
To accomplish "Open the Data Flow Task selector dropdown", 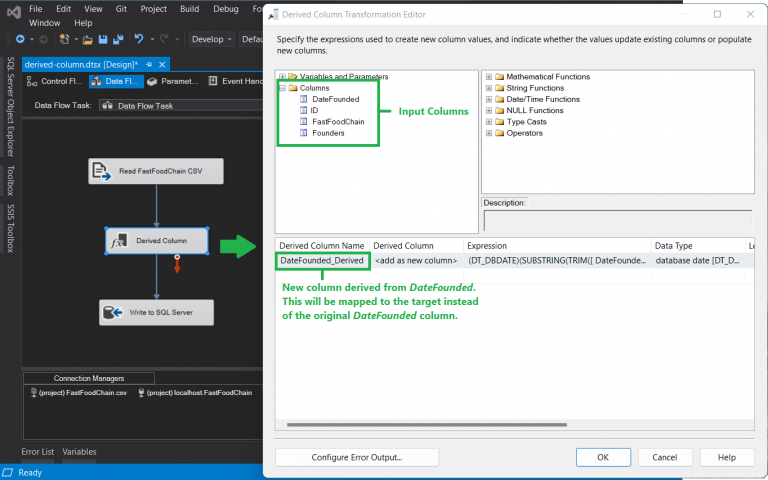I will pyautogui.click(x=181, y=105).
